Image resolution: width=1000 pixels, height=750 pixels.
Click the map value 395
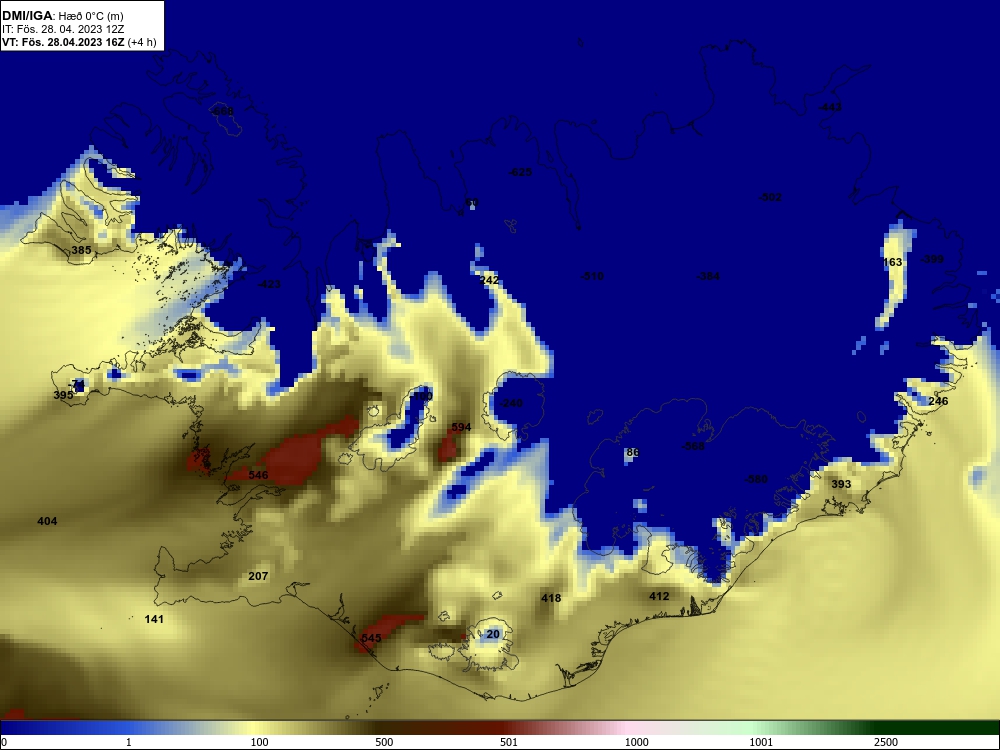63,395
